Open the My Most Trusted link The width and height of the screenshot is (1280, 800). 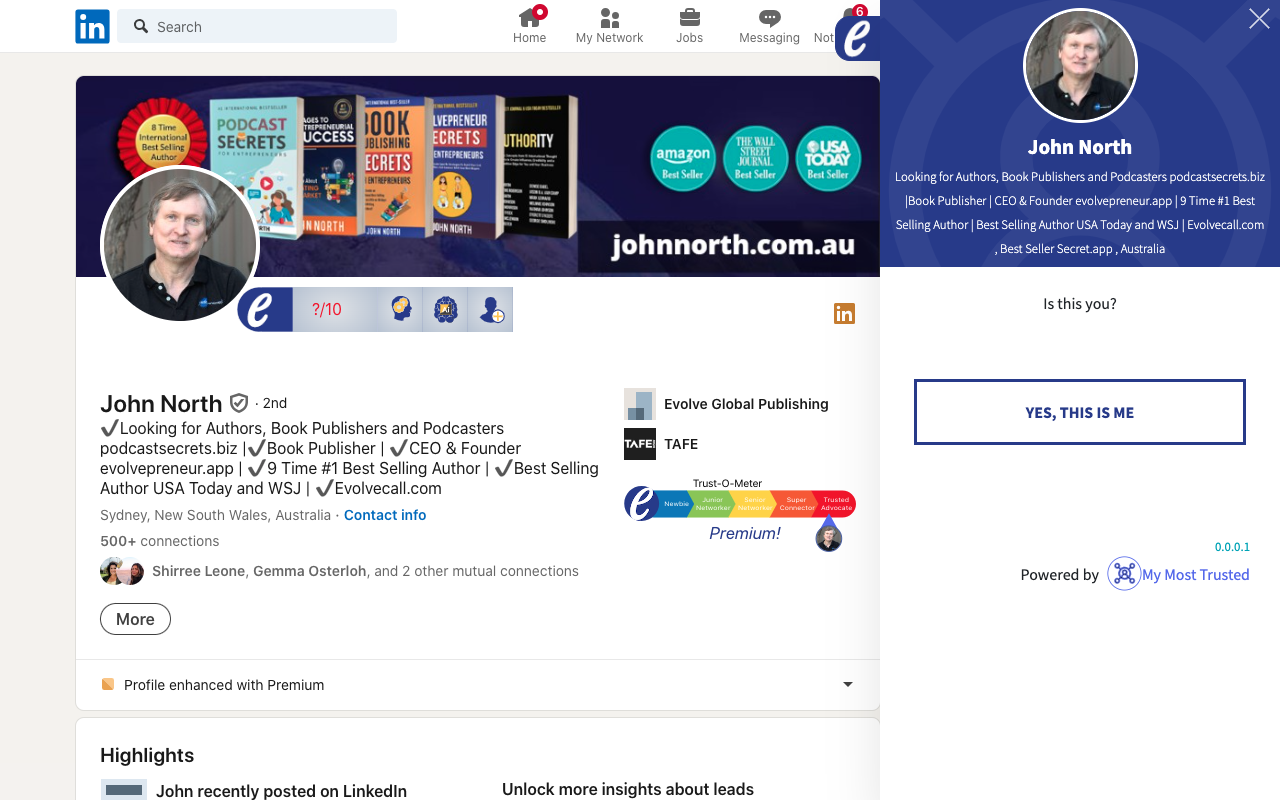pos(1195,575)
